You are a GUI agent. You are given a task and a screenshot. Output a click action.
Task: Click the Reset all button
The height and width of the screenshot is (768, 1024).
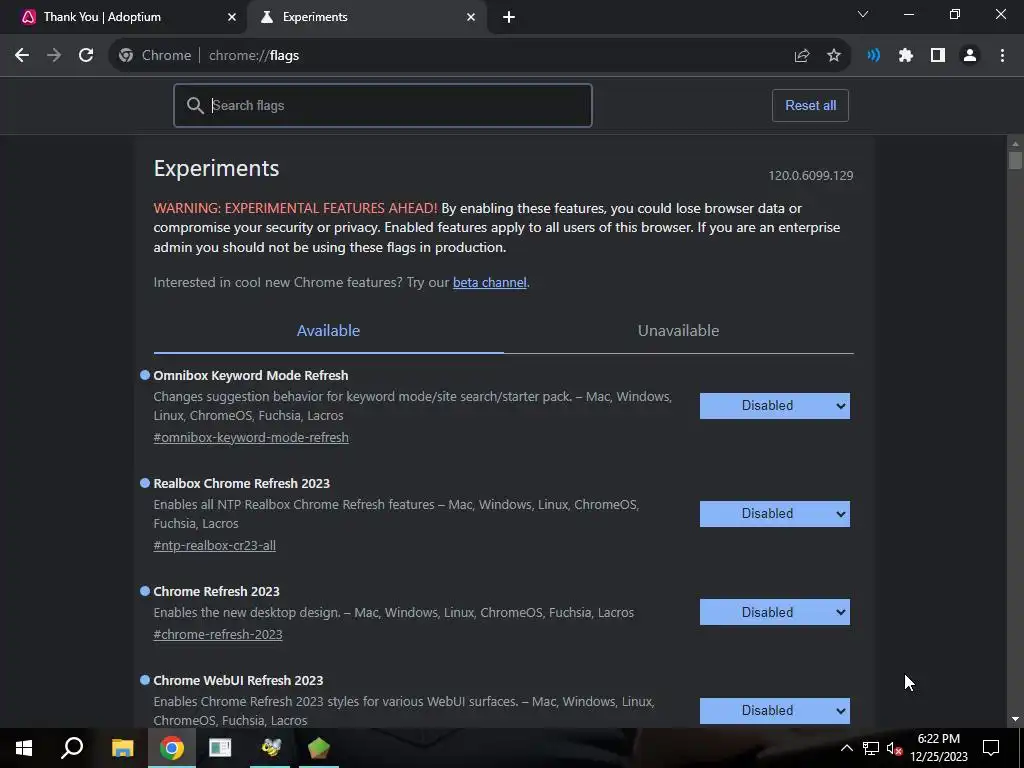[x=810, y=105]
